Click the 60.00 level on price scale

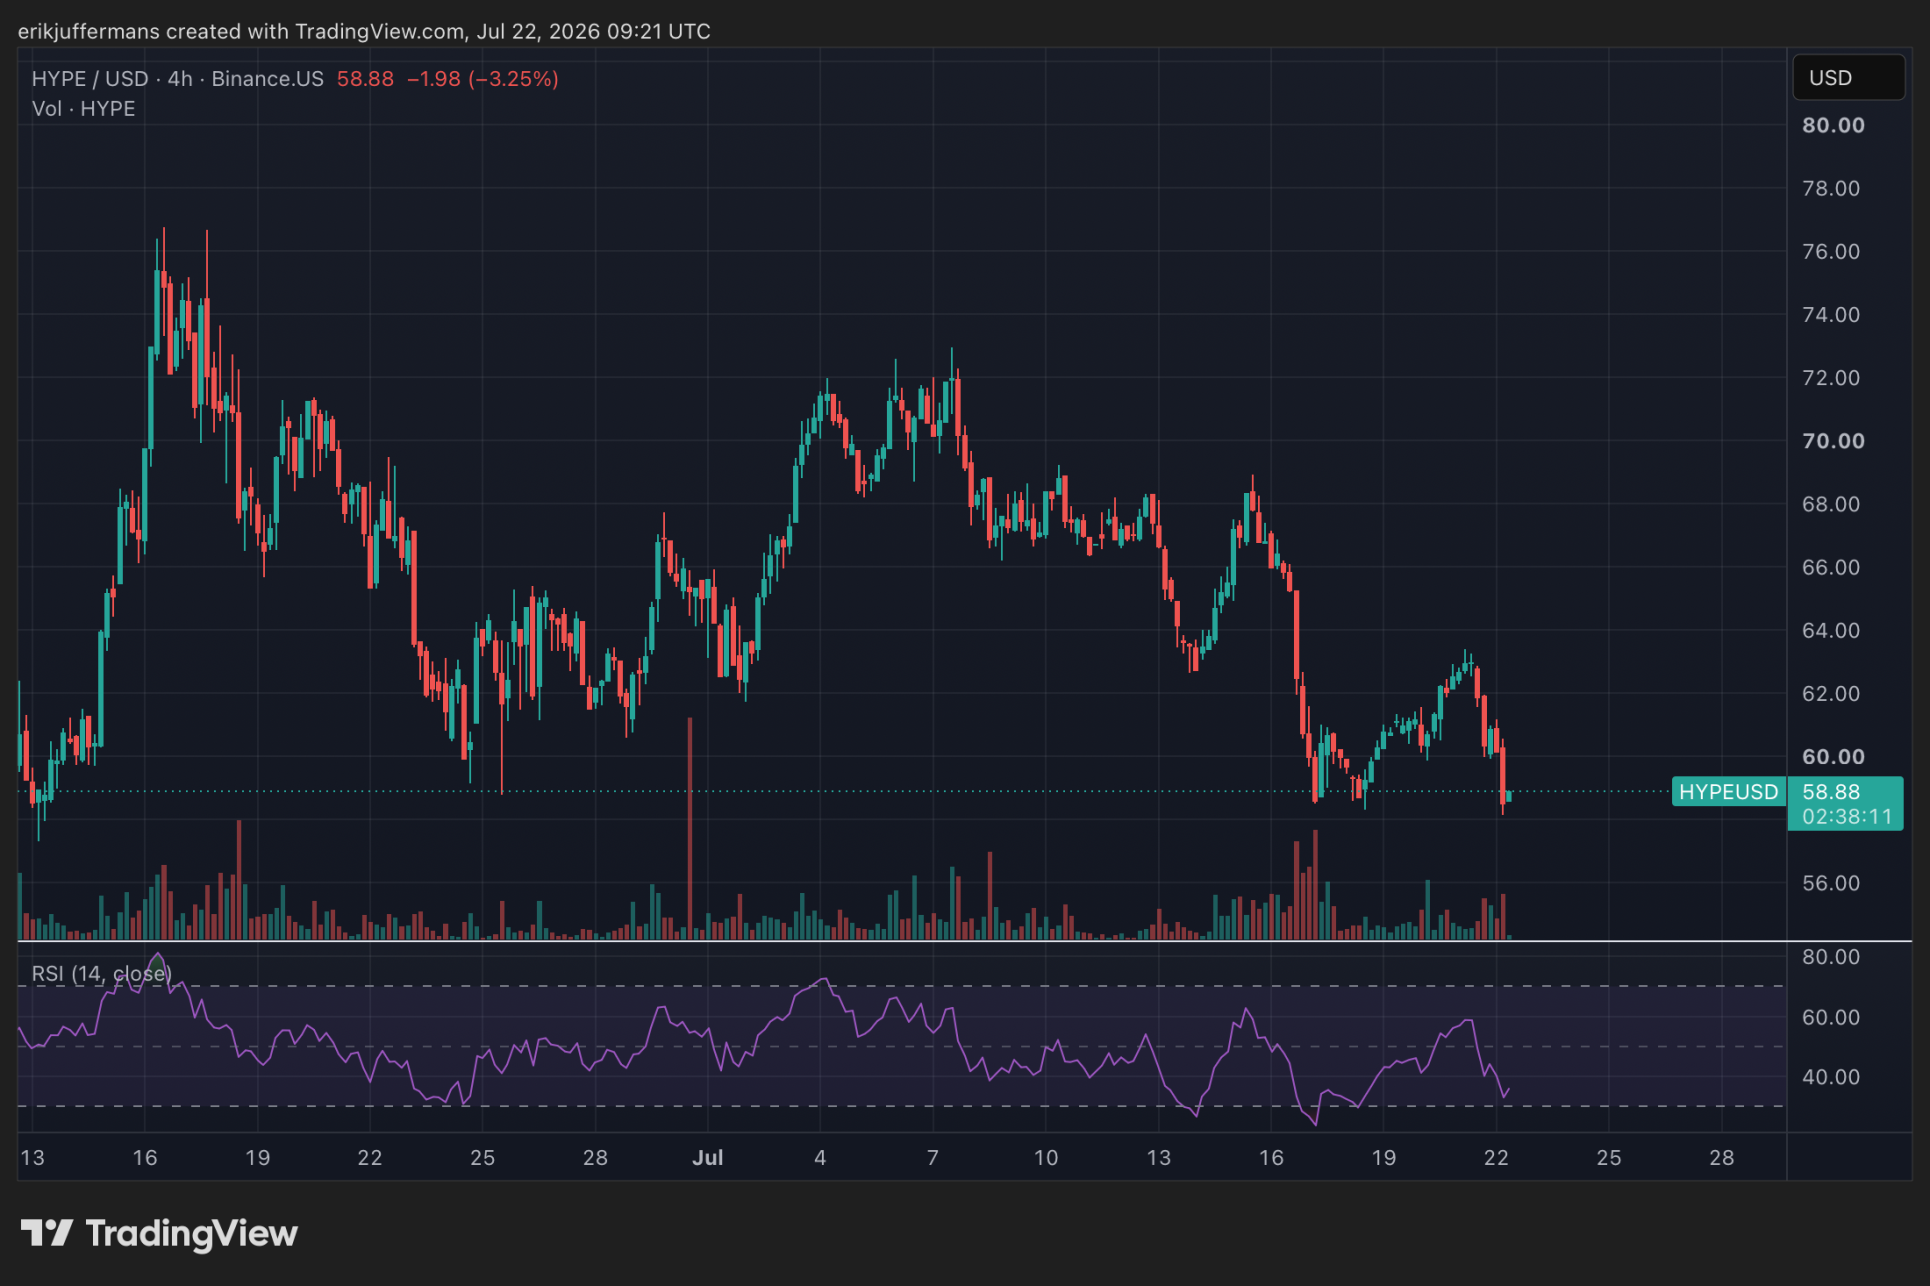pos(1833,757)
